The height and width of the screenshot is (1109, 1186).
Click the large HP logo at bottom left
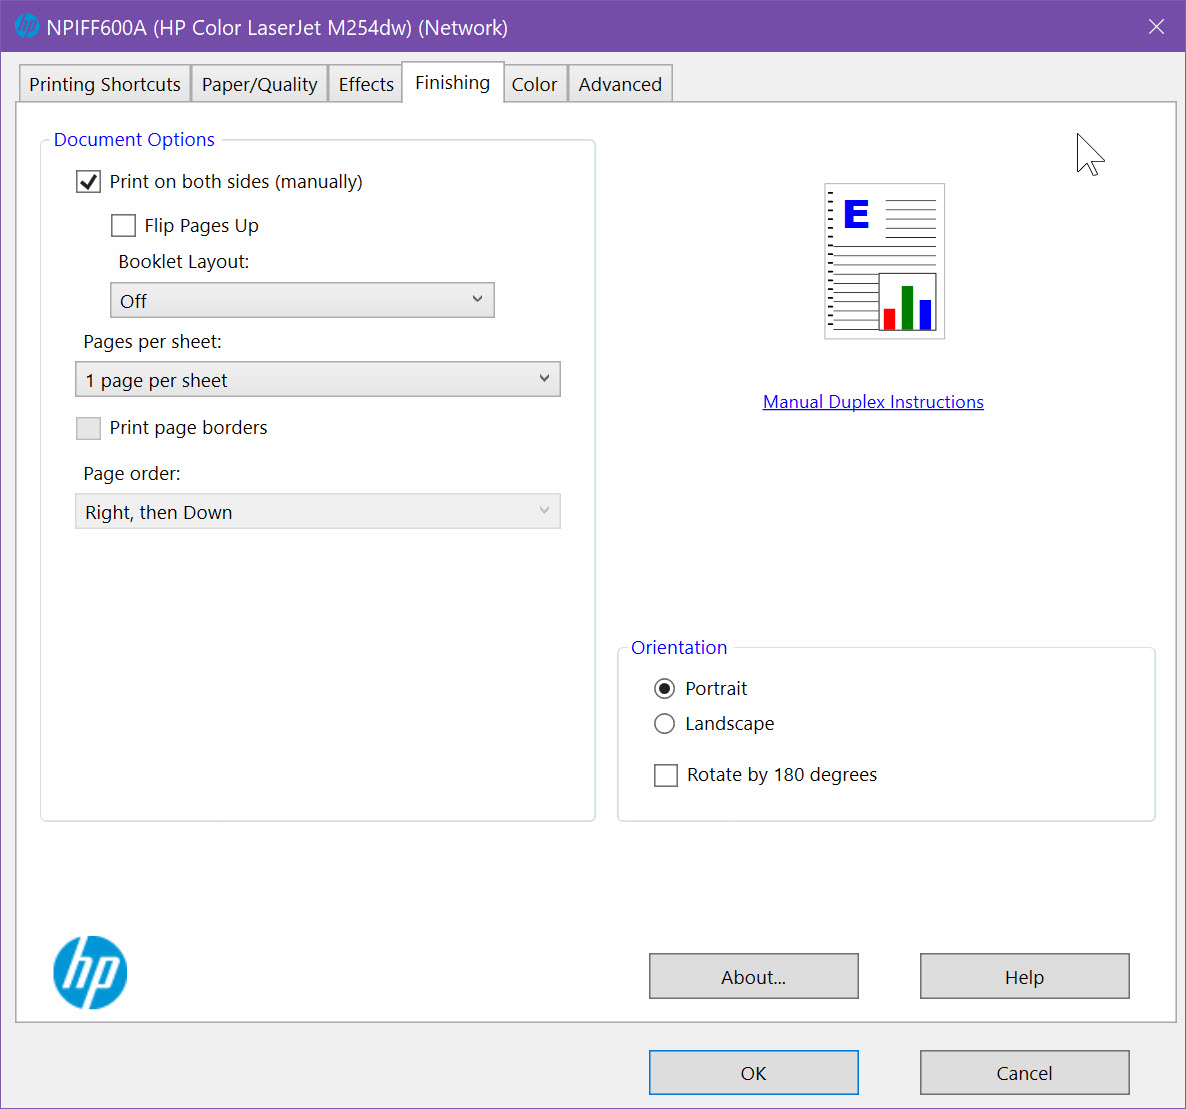point(90,972)
